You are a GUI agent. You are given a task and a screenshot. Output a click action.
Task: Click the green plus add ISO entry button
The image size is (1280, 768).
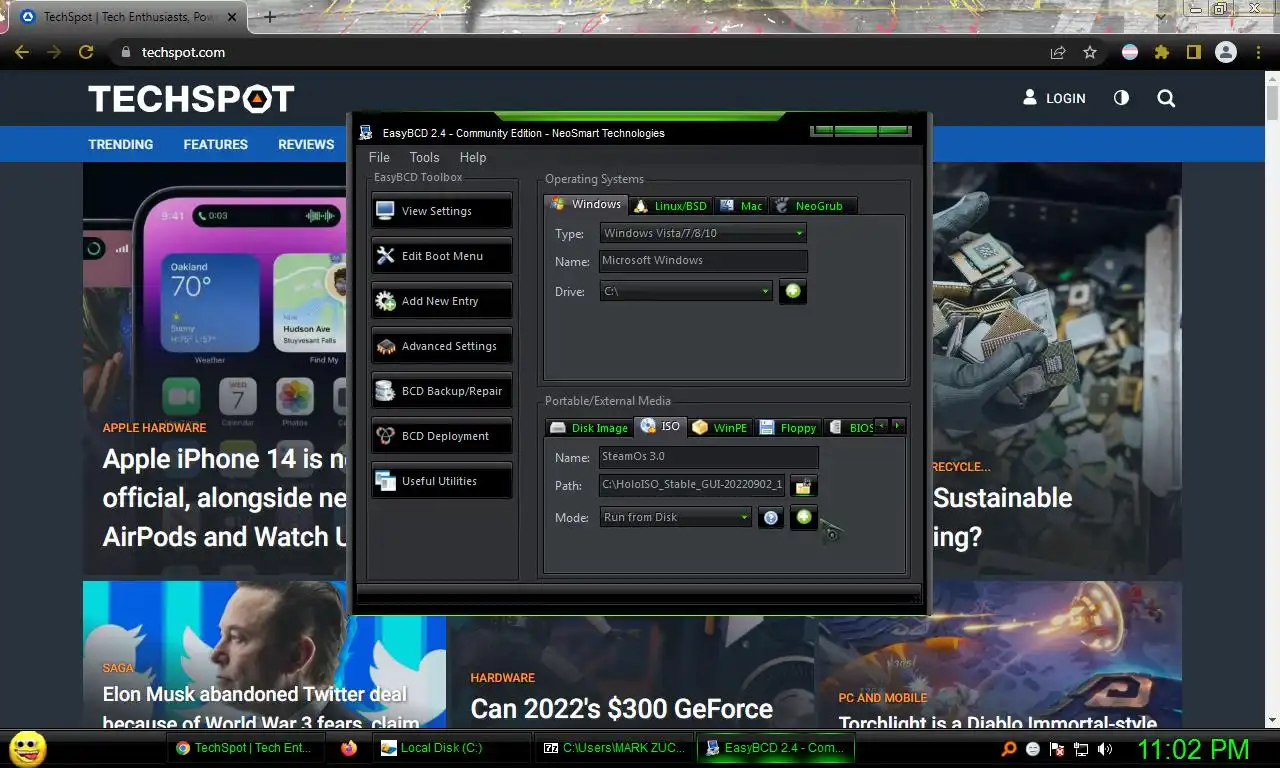point(804,517)
